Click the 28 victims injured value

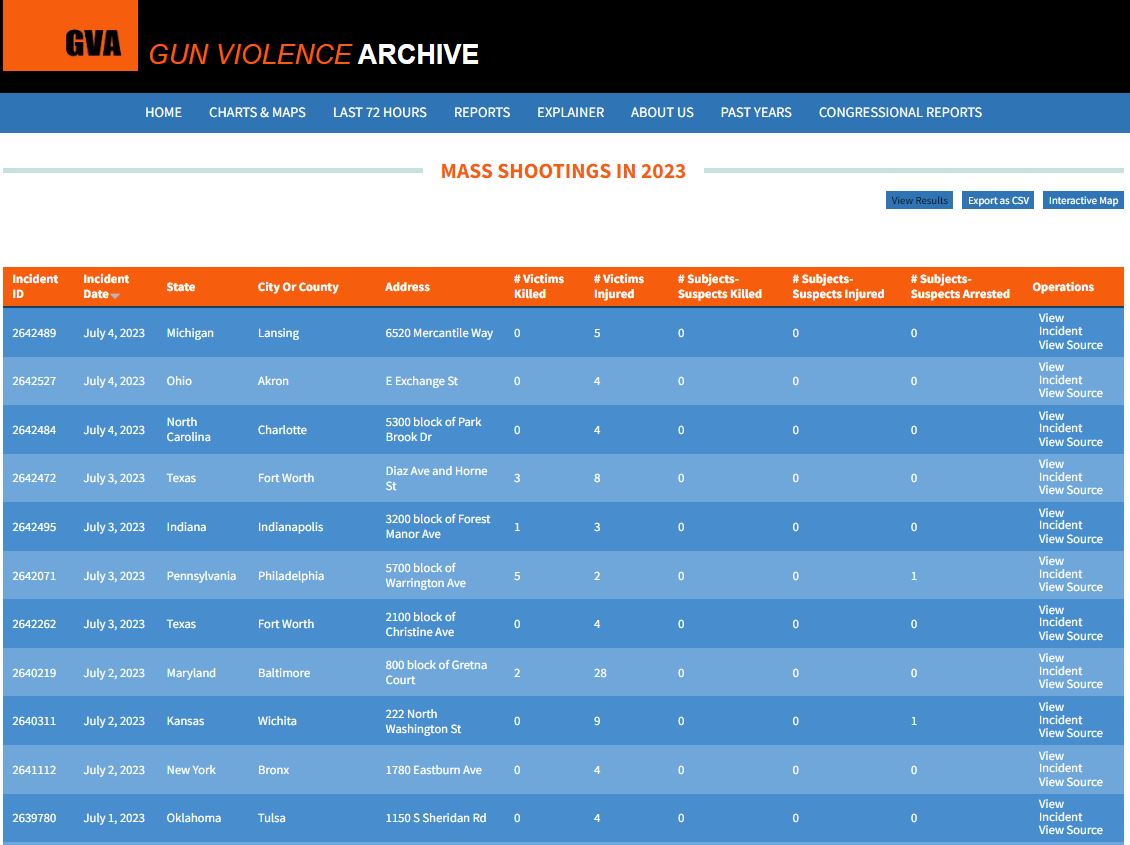point(600,673)
